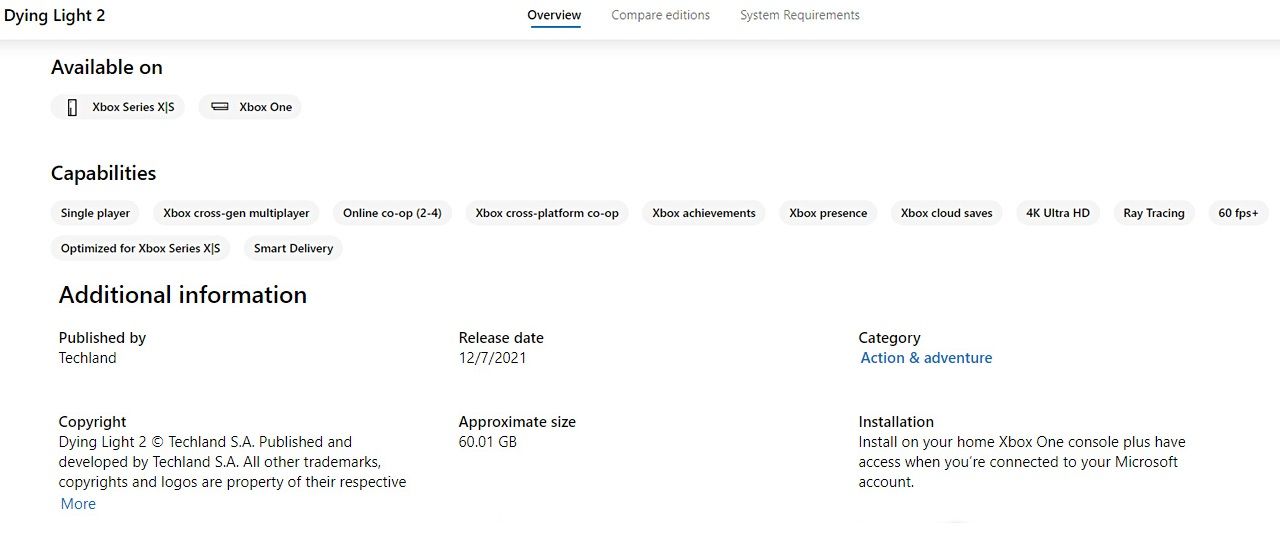
Task: Select the Xbox One platform chip
Action: point(250,107)
